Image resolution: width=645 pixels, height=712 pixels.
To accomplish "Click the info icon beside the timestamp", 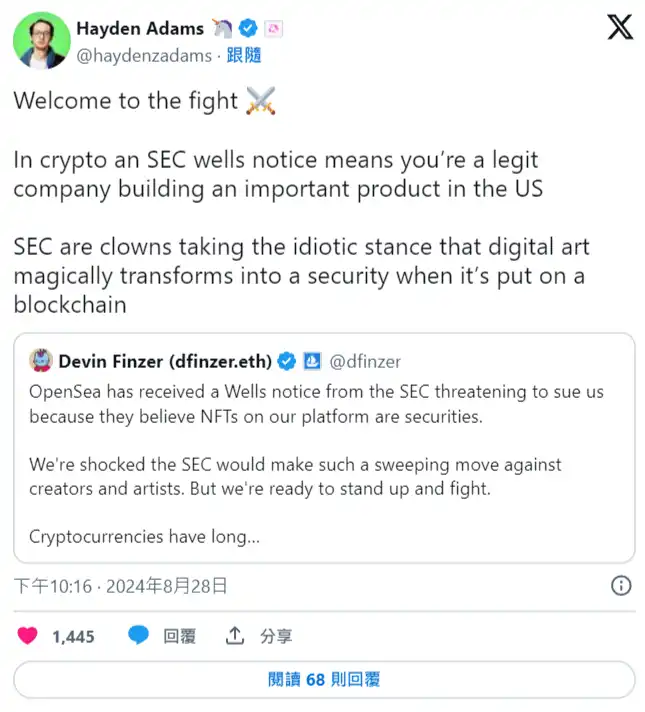I will coord(620,585).
